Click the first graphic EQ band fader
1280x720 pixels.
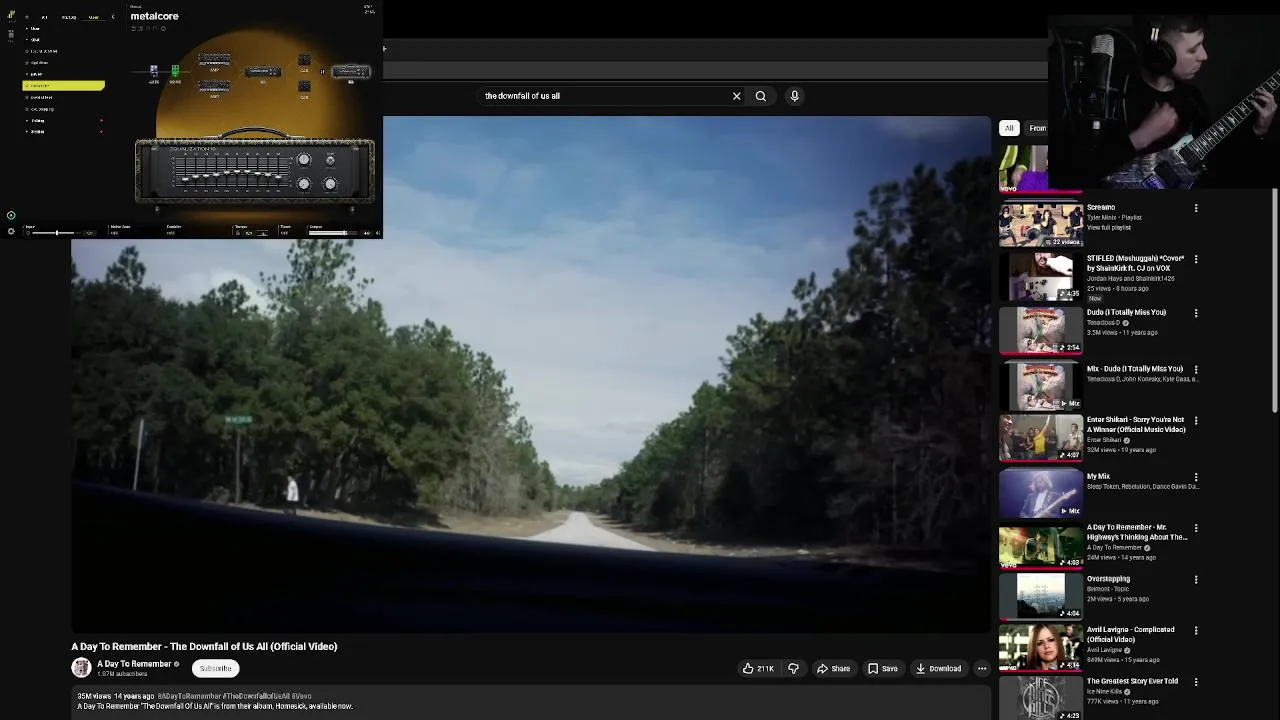(x=185, y=179)
